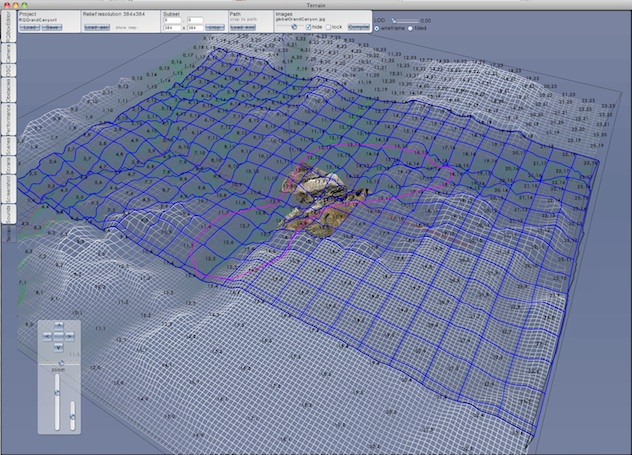Focus the Subset height field after the x
632x455 pixels.
coord(195,28)
